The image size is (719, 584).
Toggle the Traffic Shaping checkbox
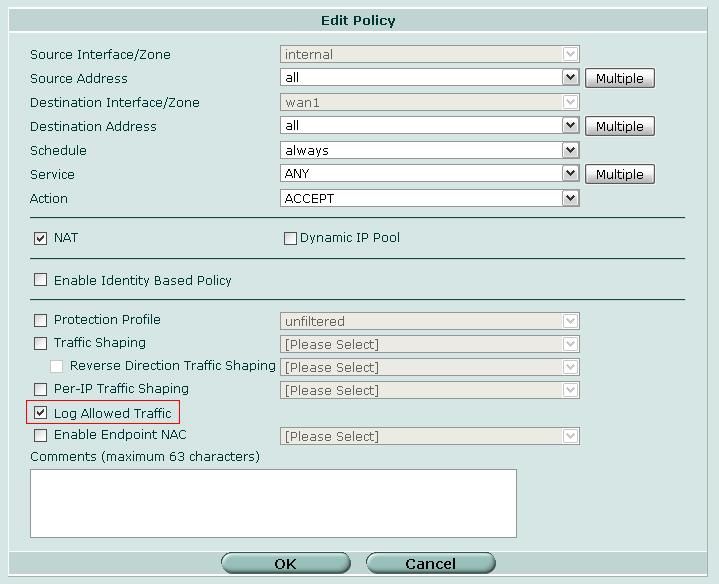tap(40, 343)
